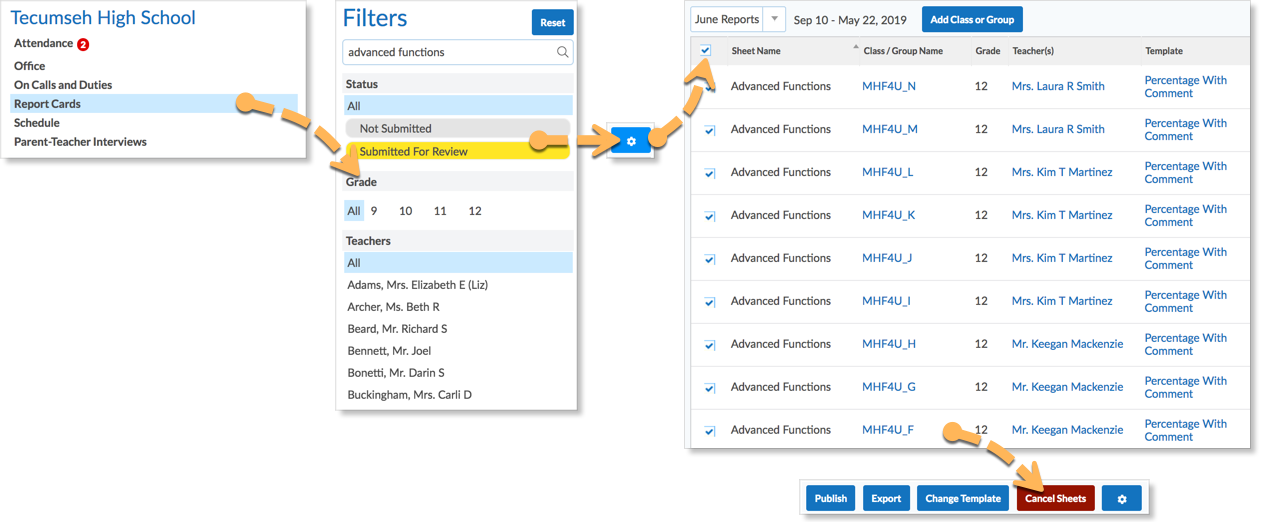Viewport: 1261px width, 522px height.
Task: Select the All status filter
Action: (458, 106)
